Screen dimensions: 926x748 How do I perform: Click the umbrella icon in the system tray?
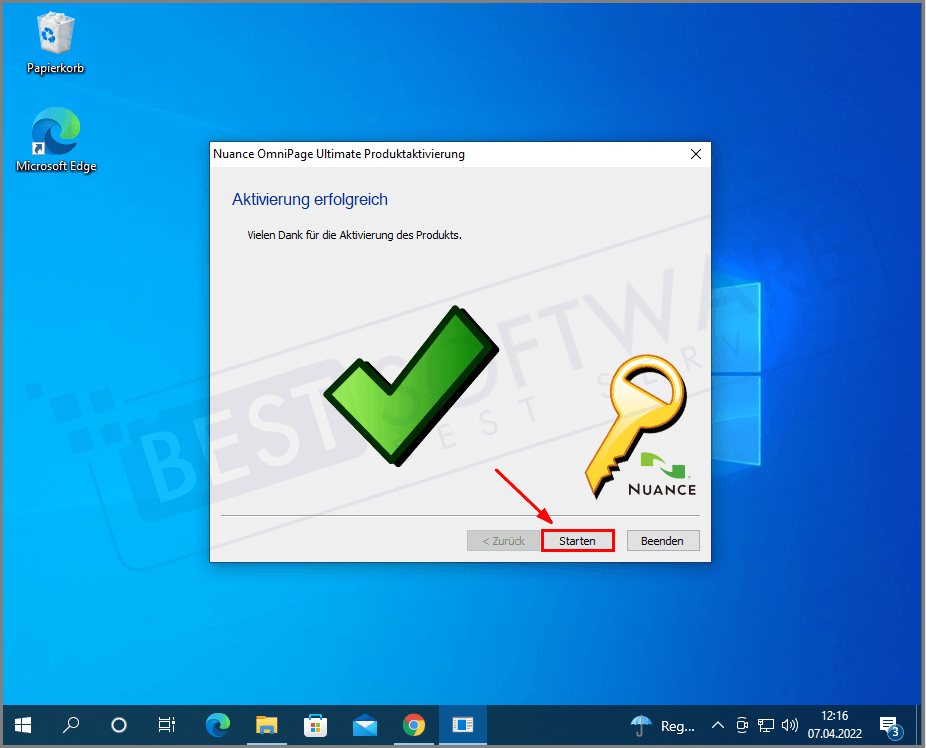641,725
